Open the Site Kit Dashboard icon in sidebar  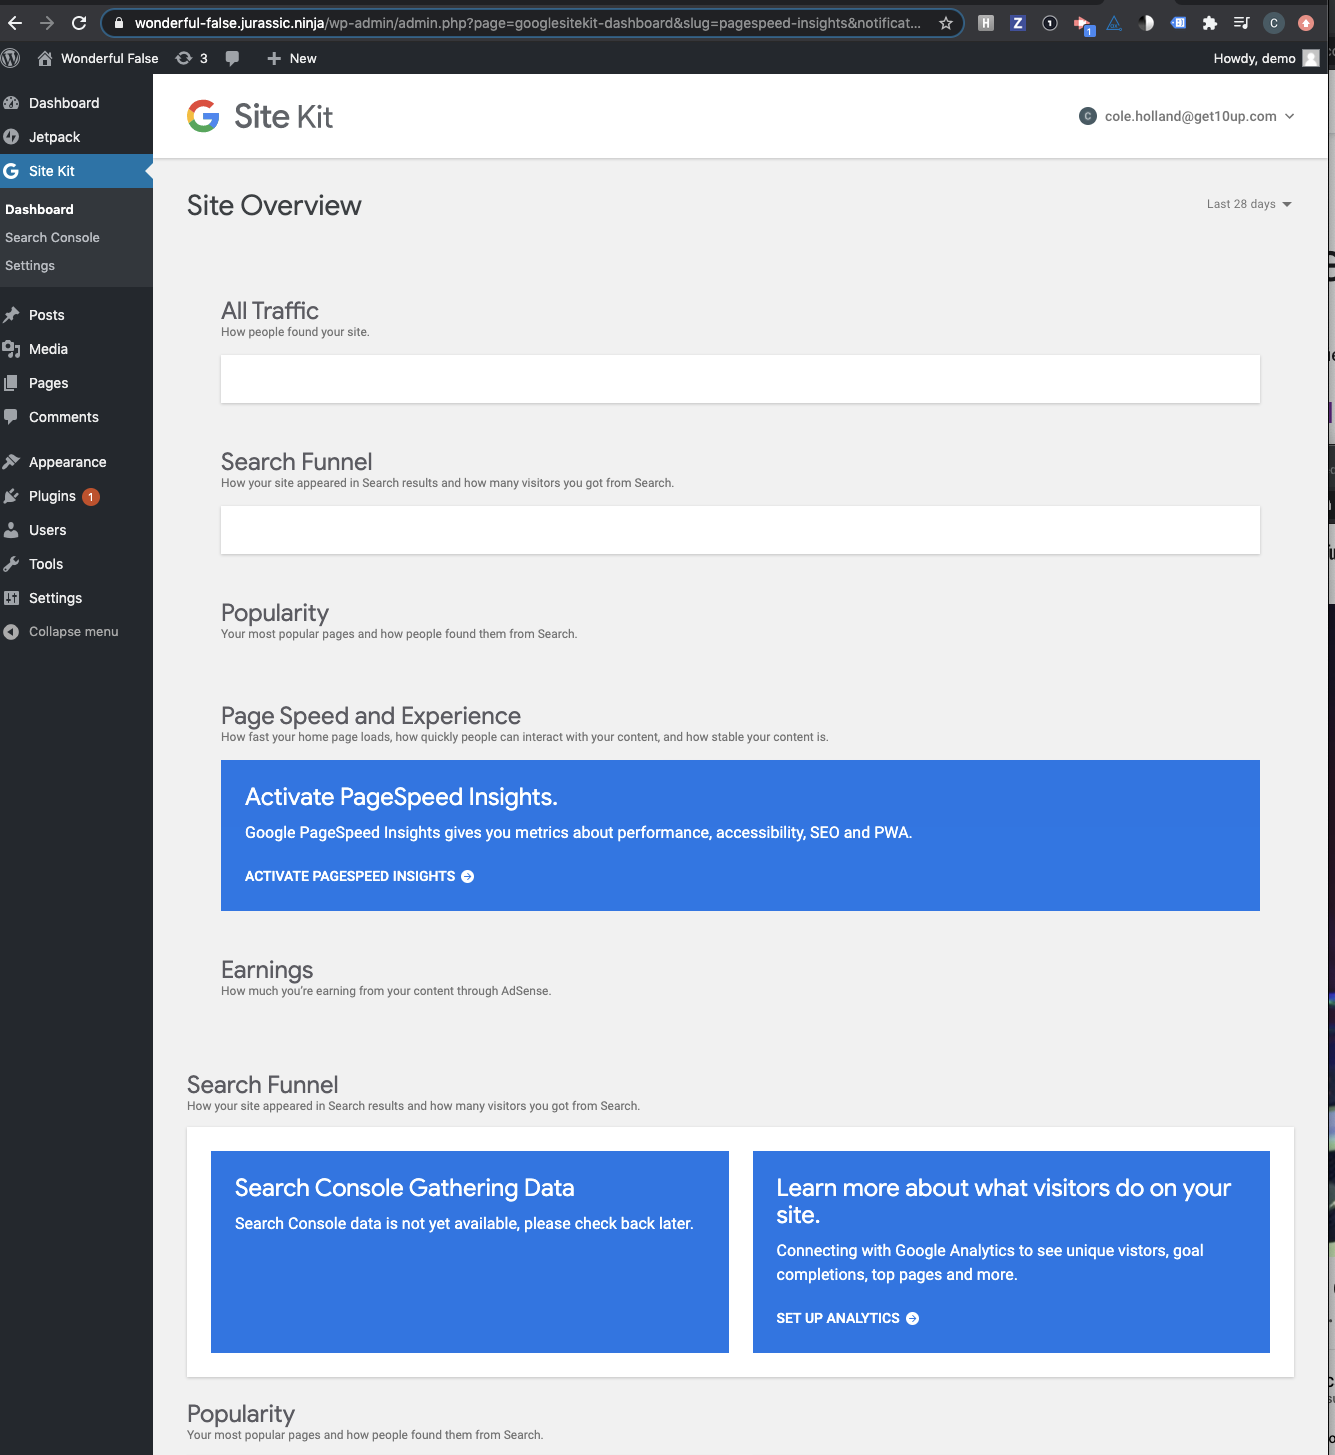coord(12,171)
